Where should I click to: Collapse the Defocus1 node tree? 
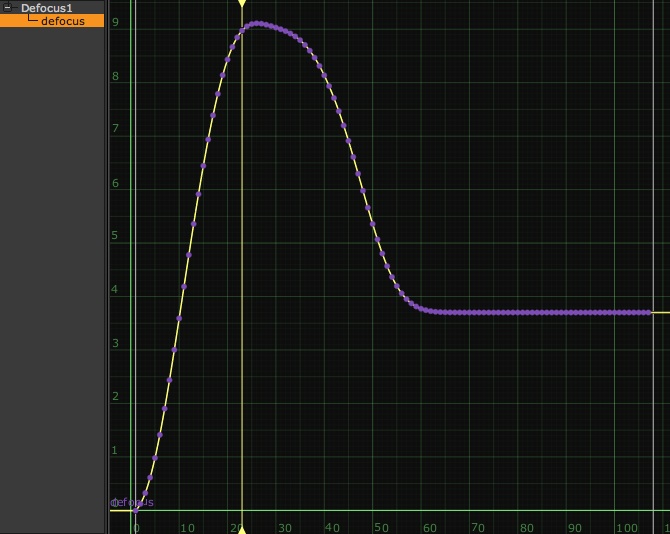(8, 8)
